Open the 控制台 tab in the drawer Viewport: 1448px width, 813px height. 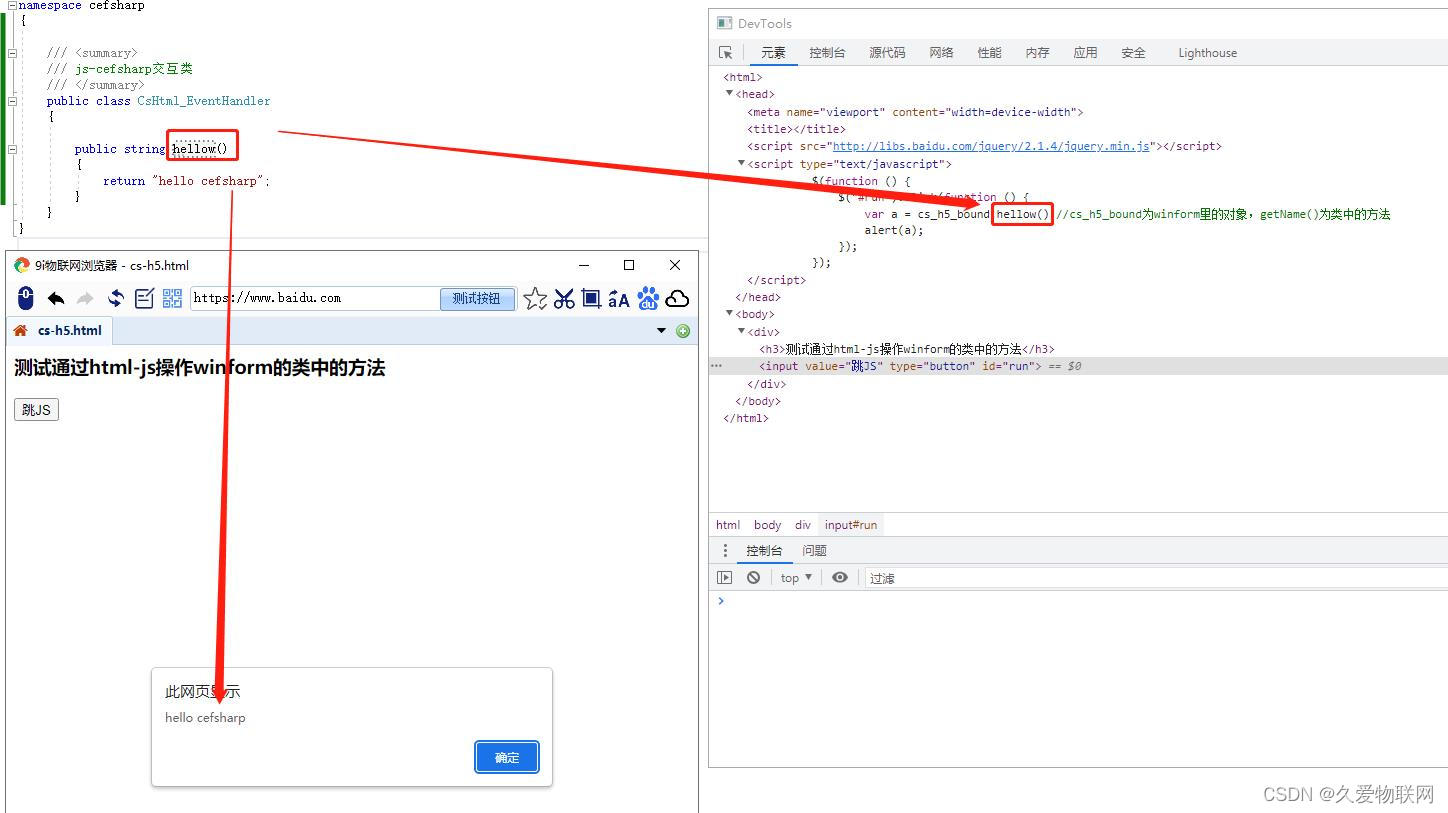pos(765,550)
